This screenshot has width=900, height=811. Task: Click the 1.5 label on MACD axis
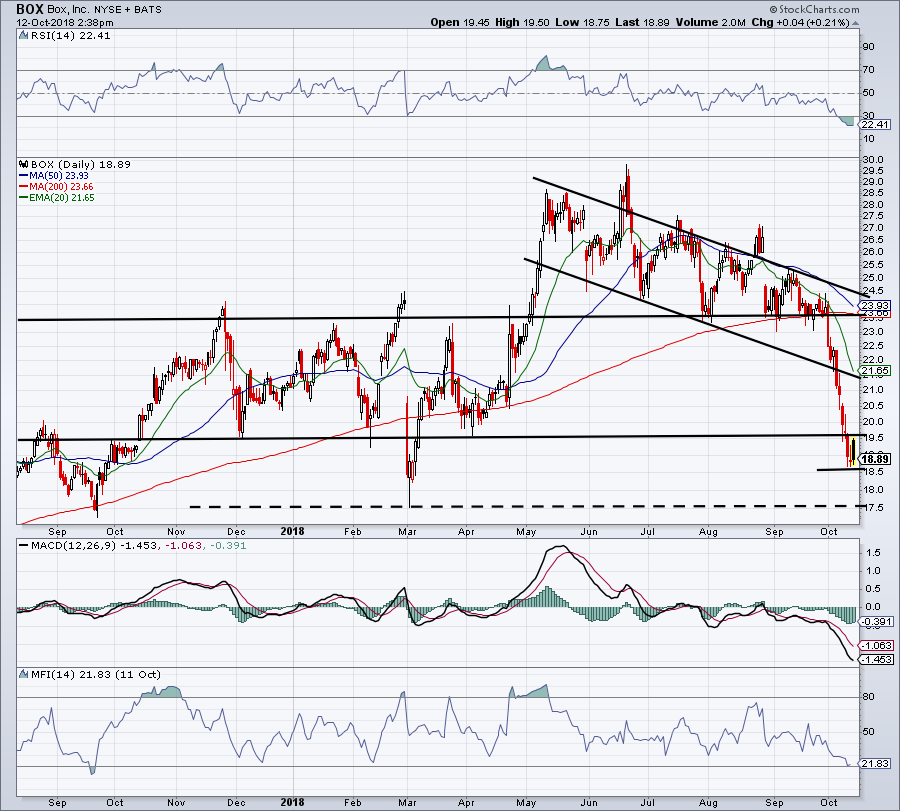(874, 553)
